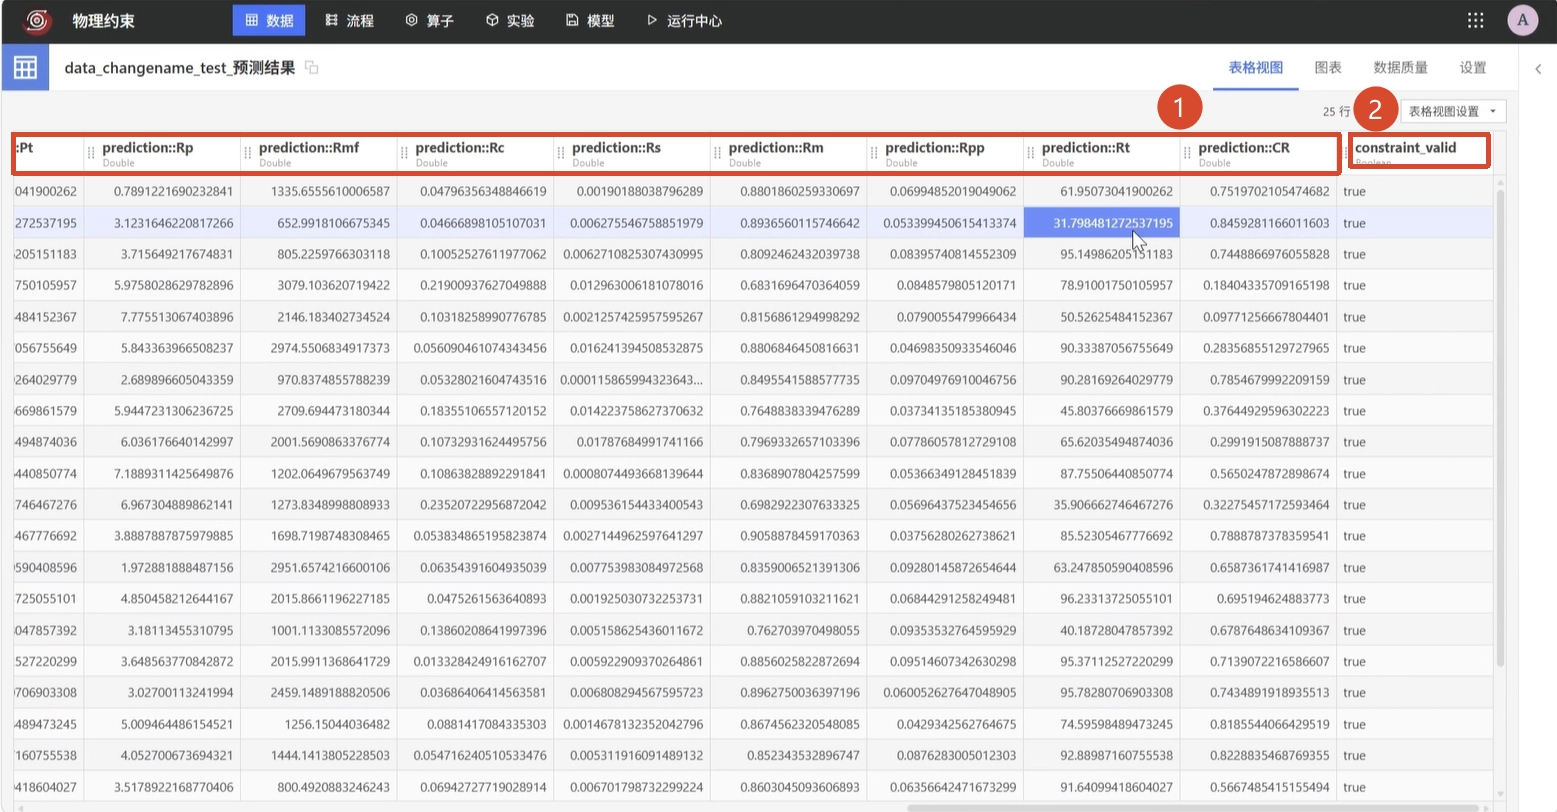
Task: Select cell 0.8801860259330697 in Rm column
Action: (788, 191)
